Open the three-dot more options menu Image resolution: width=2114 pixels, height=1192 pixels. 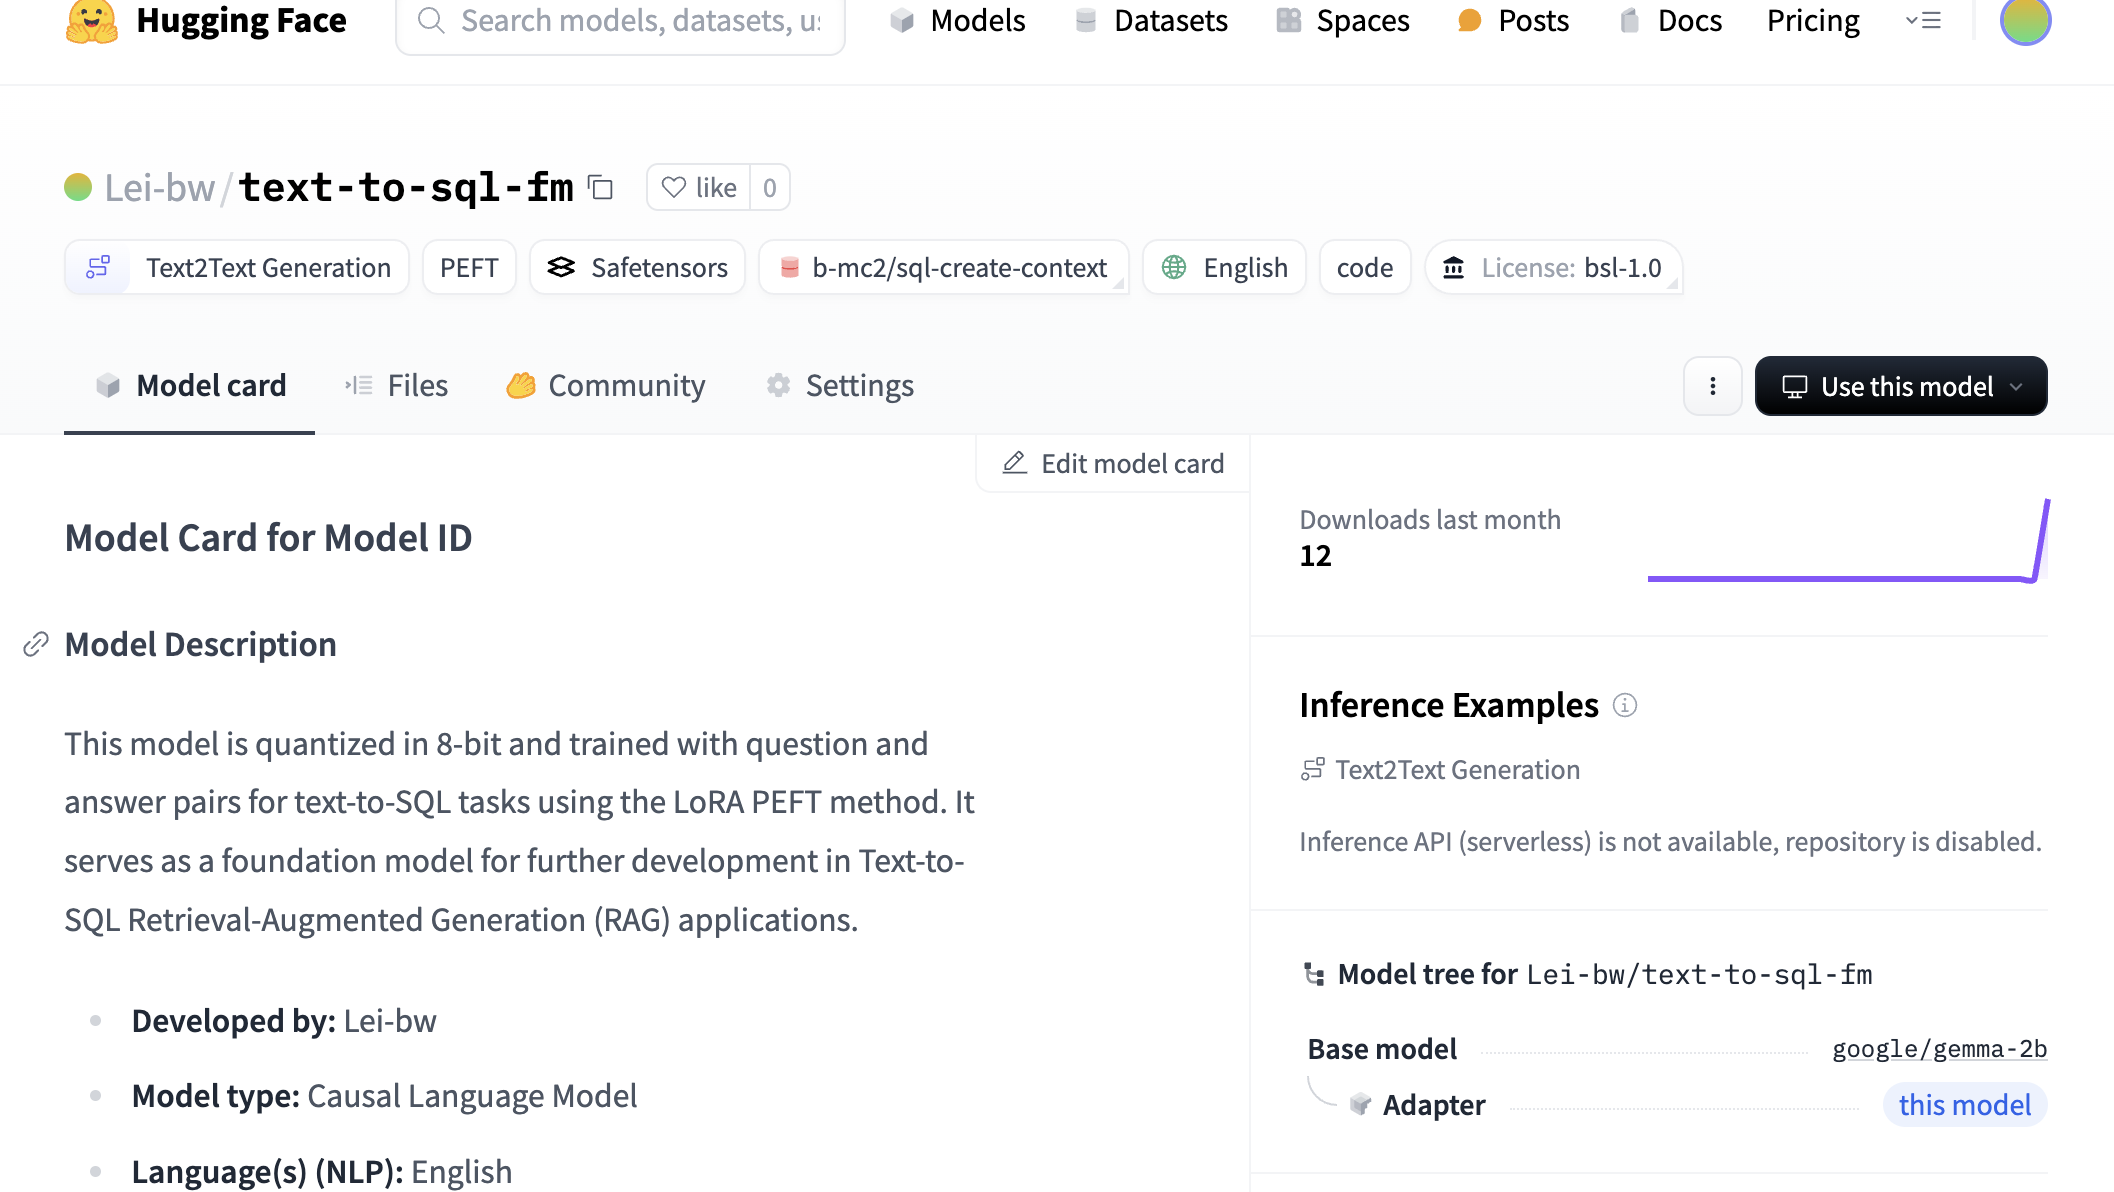coord(1713,386)
